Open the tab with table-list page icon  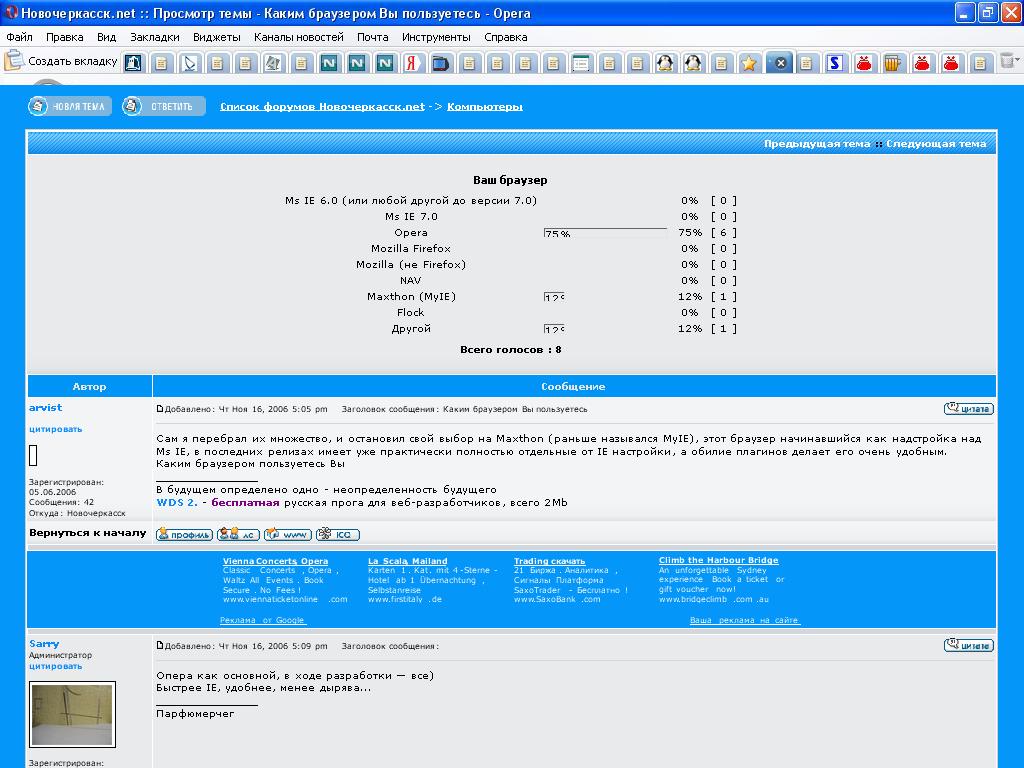coord(580,63)
